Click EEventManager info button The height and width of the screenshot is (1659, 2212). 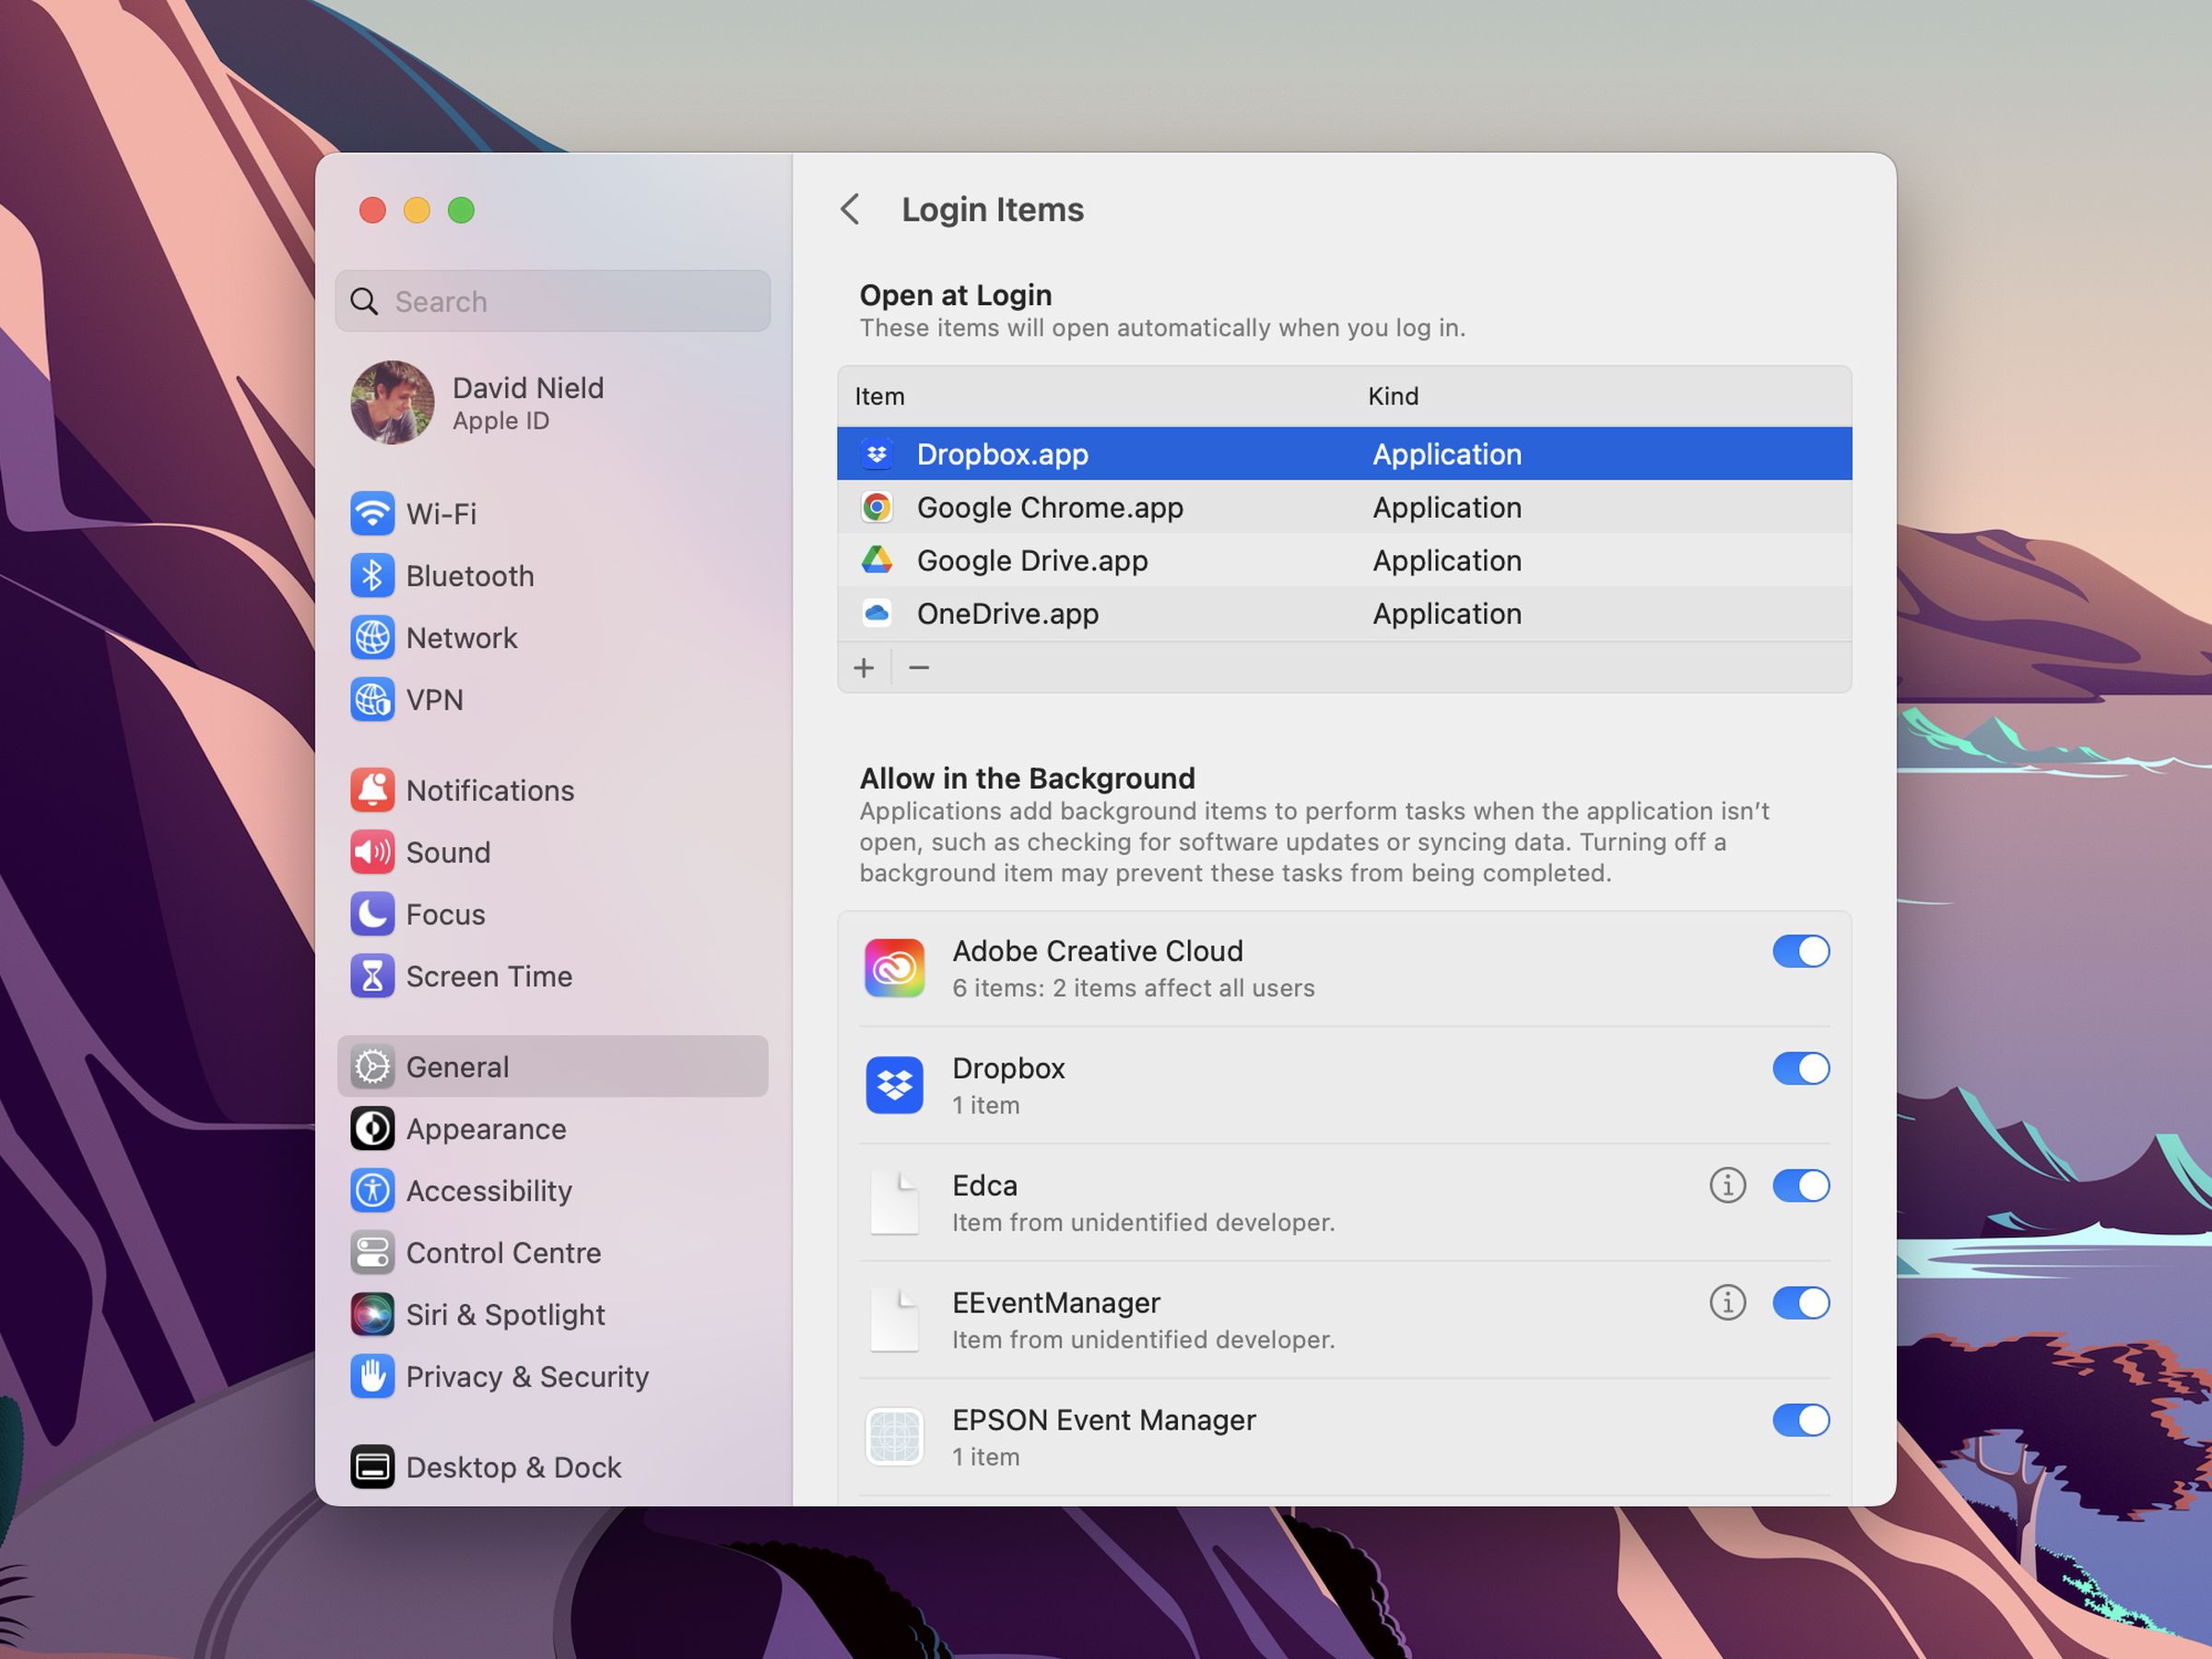click(x=1728, y=1303)
